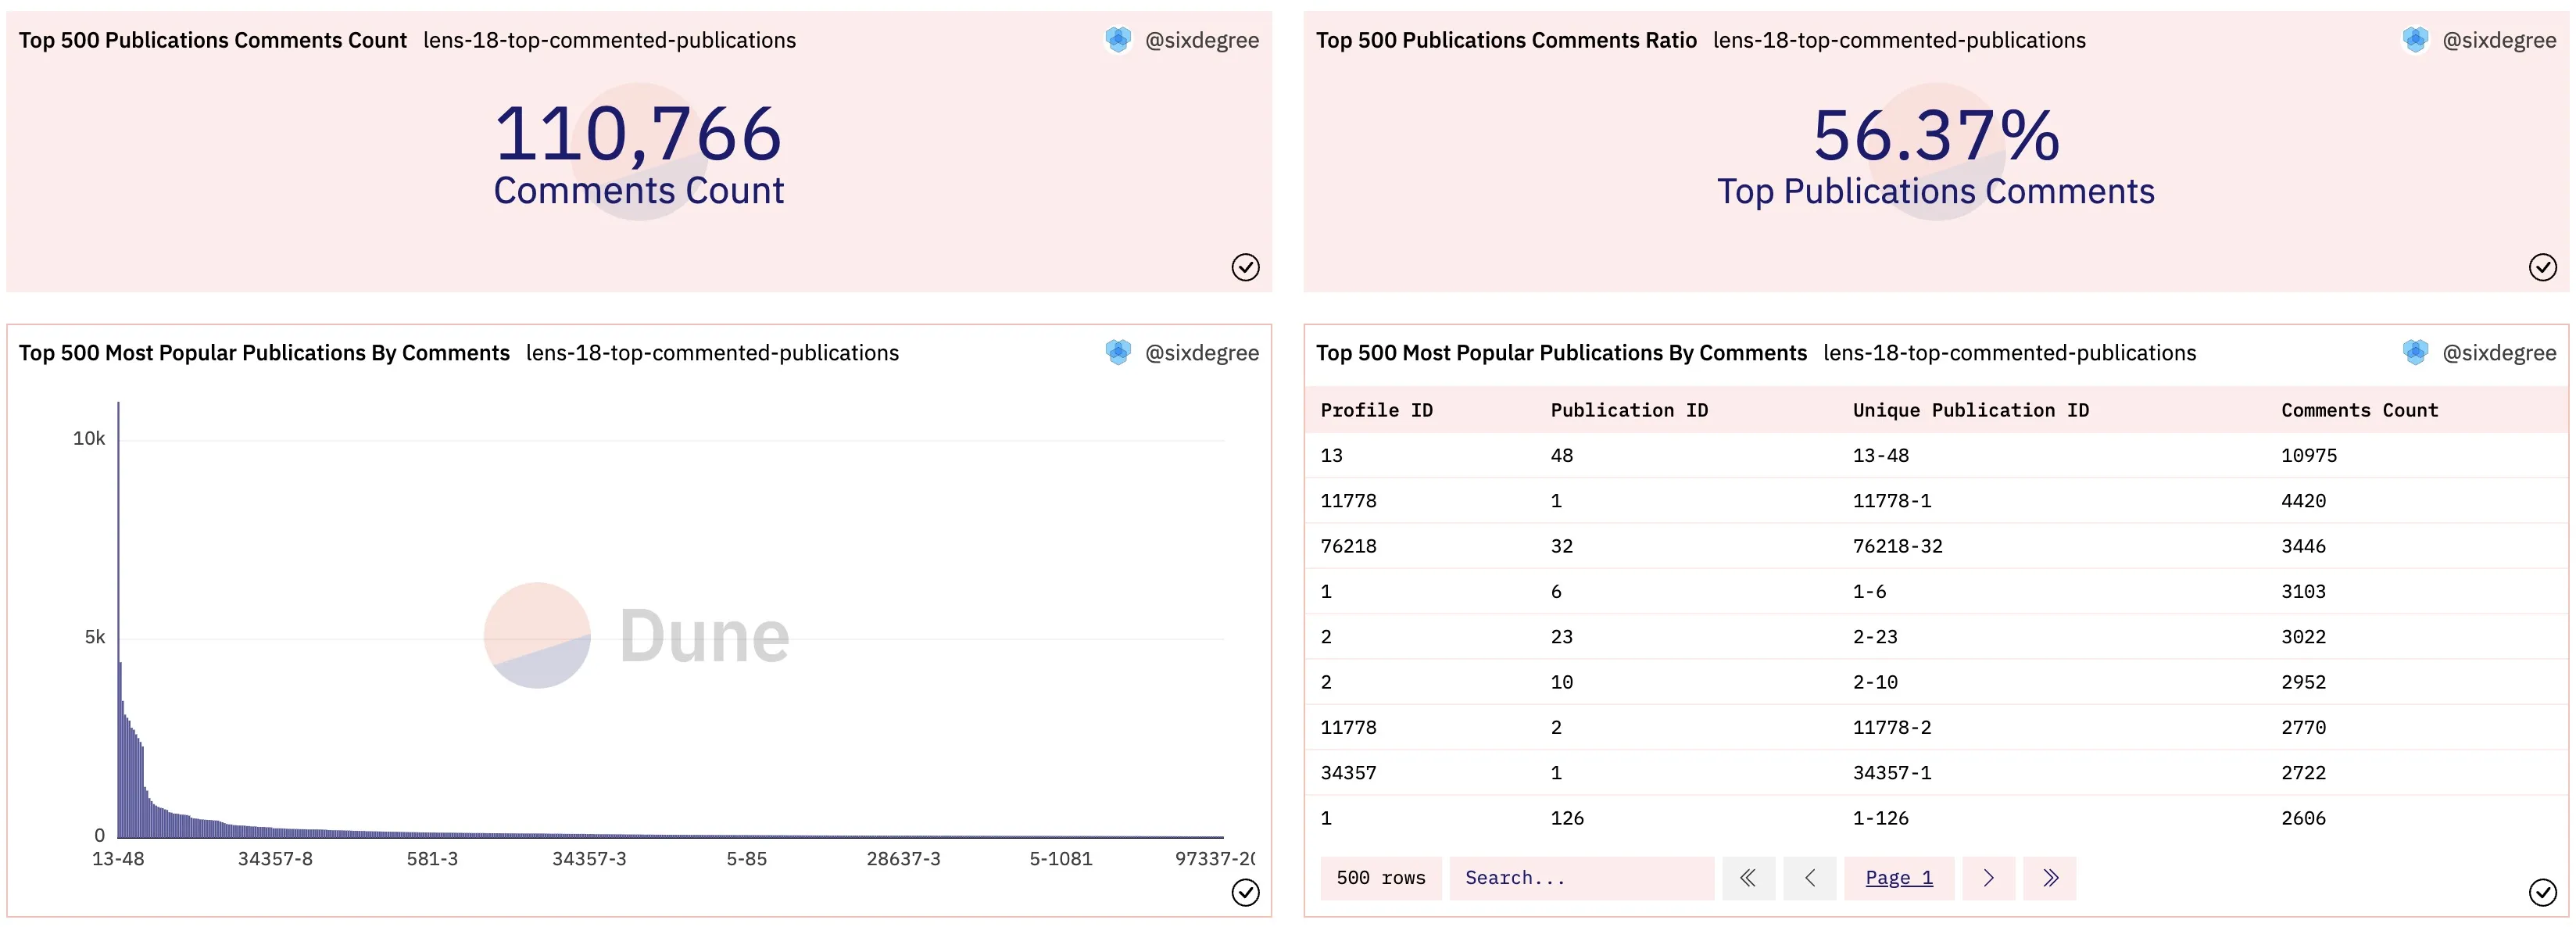Sort by Unique Publication ID column header
The width and height of the screenshot is (2576, 927).
(1970, 410)
